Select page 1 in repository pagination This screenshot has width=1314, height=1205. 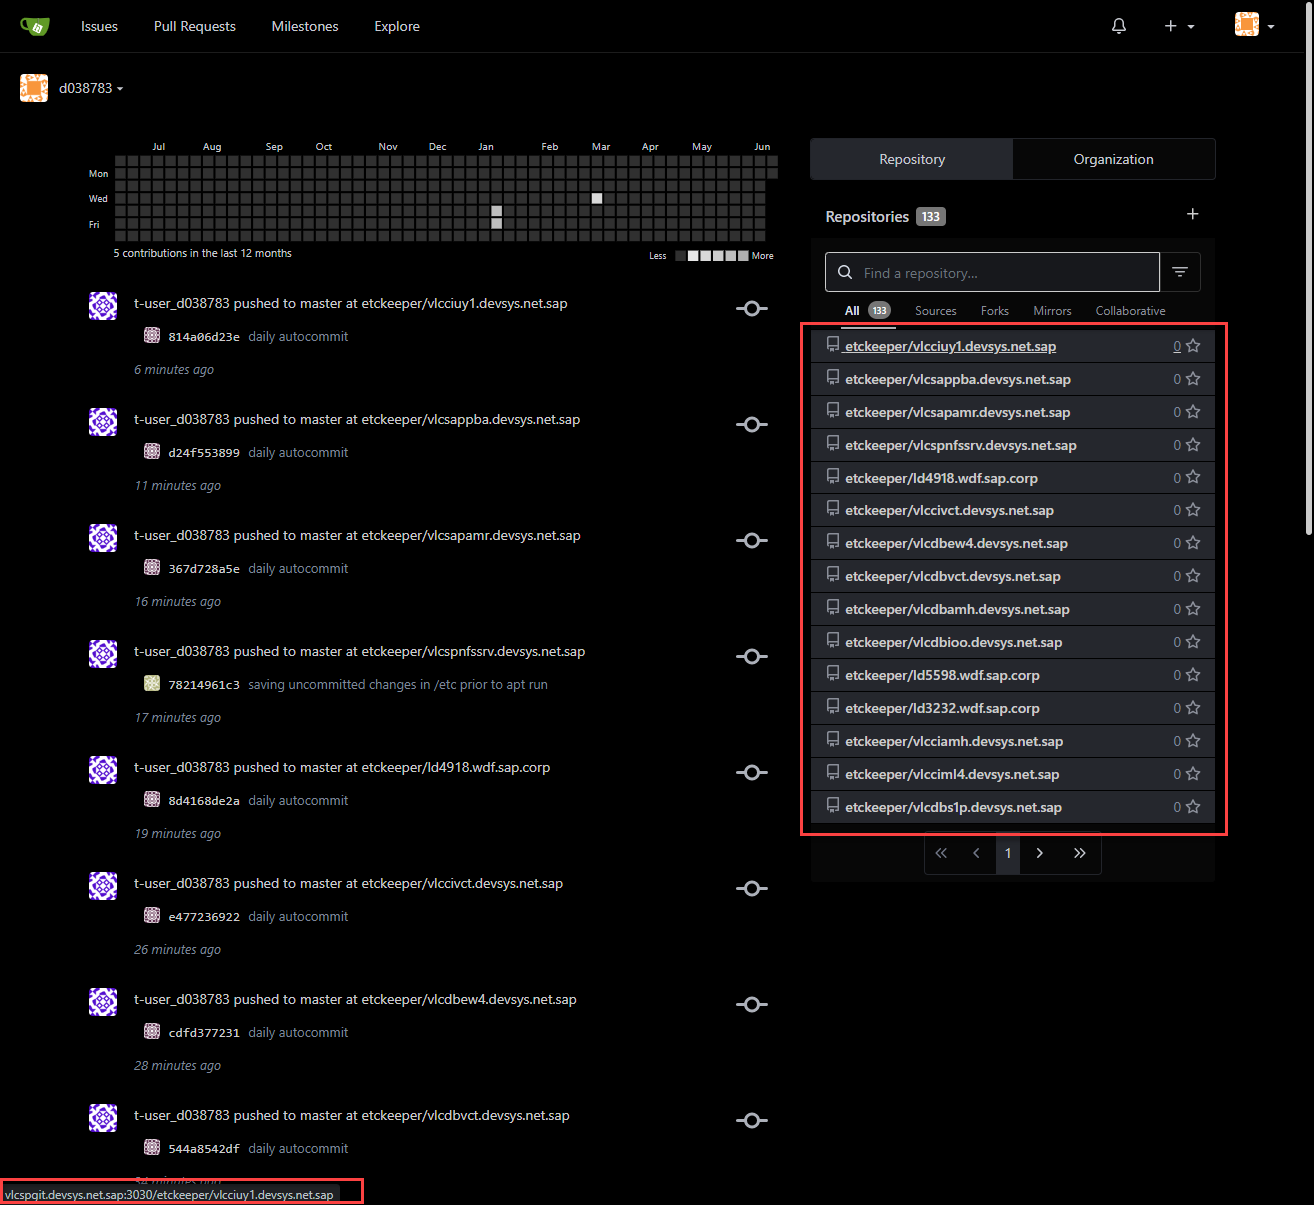point(1008,853)
